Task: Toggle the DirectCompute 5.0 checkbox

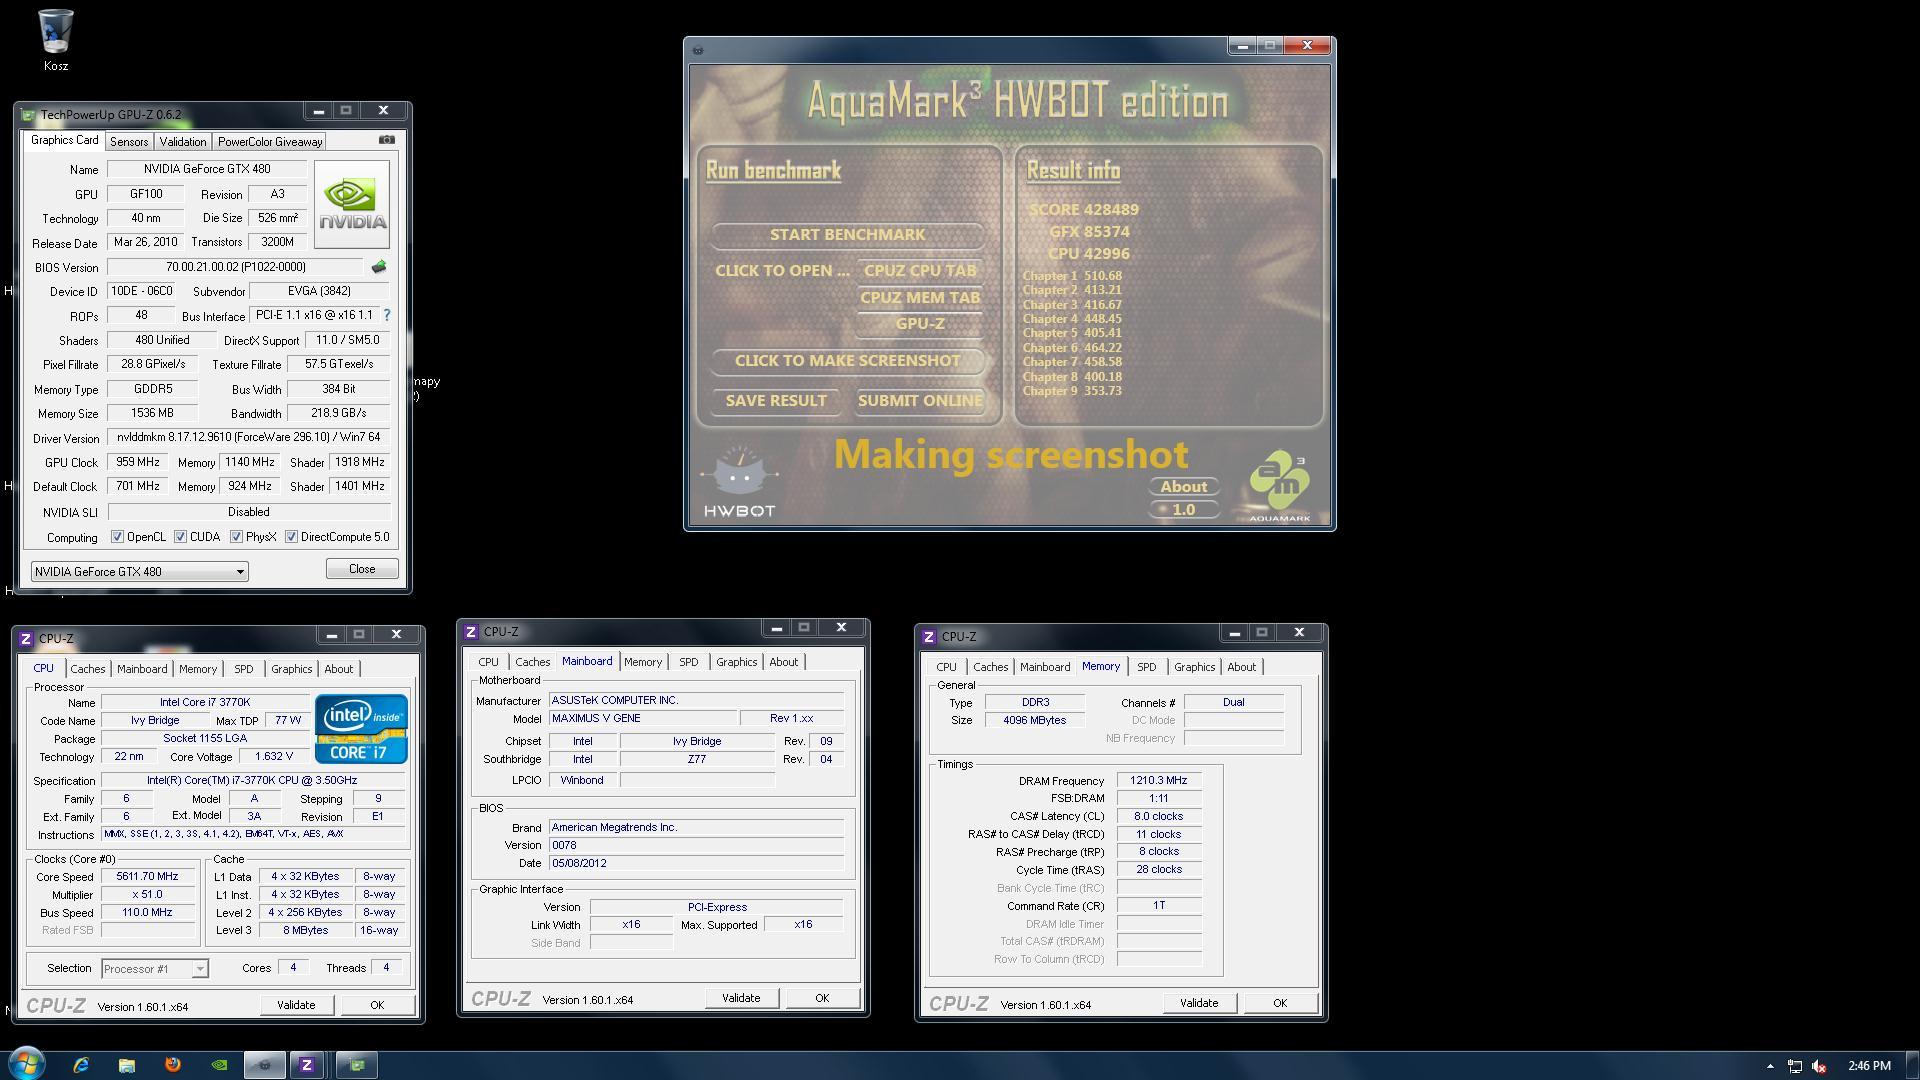Action: (x=291, y=537)
